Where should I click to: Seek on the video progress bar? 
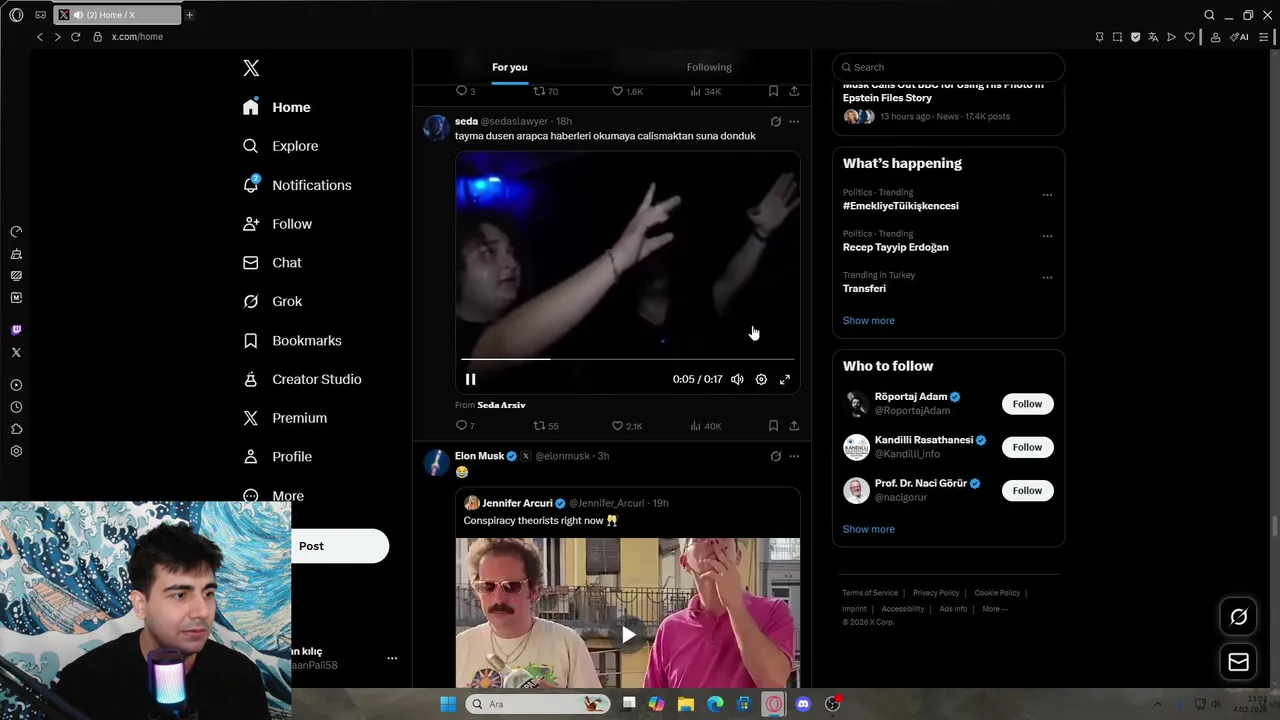627,358
